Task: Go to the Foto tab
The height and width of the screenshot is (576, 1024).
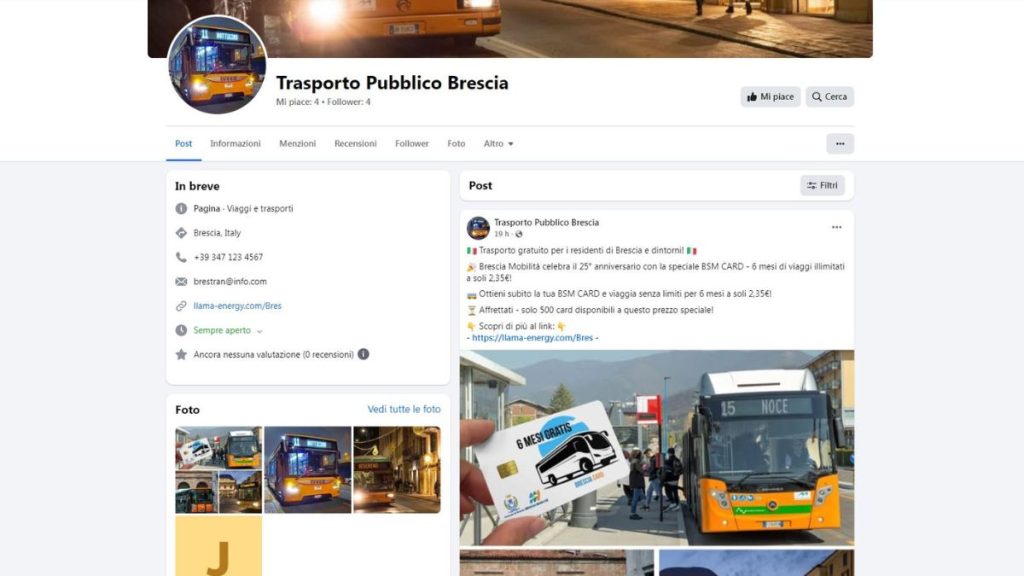Action: (456, 144)
